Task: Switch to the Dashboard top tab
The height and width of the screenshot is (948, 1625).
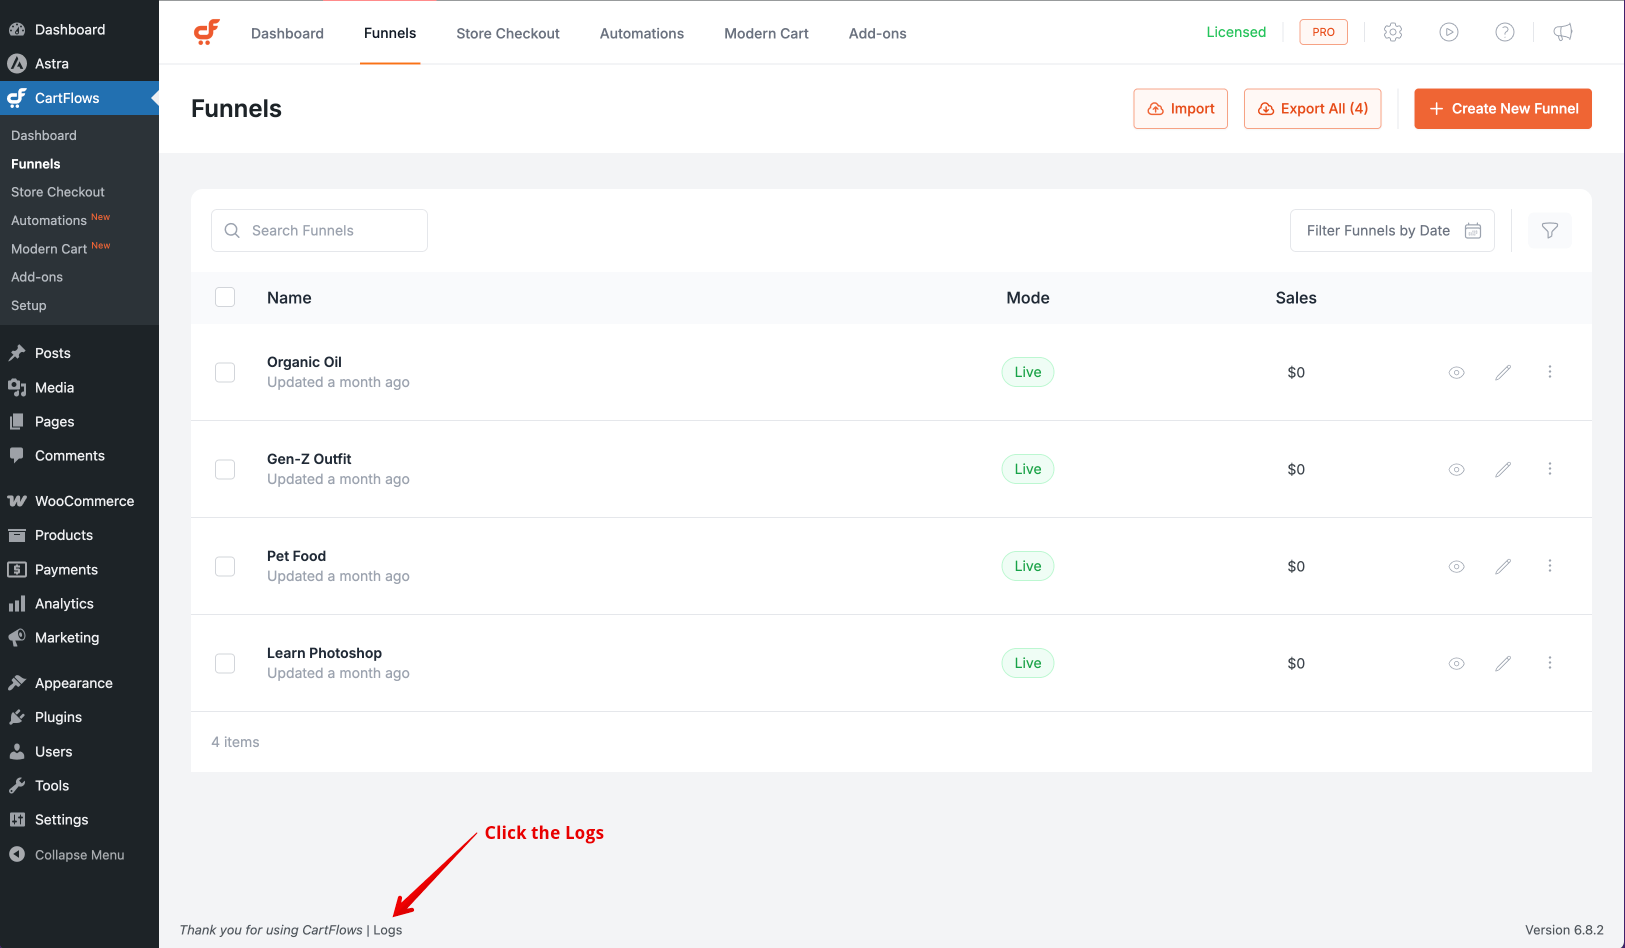Action: (287, 33)
